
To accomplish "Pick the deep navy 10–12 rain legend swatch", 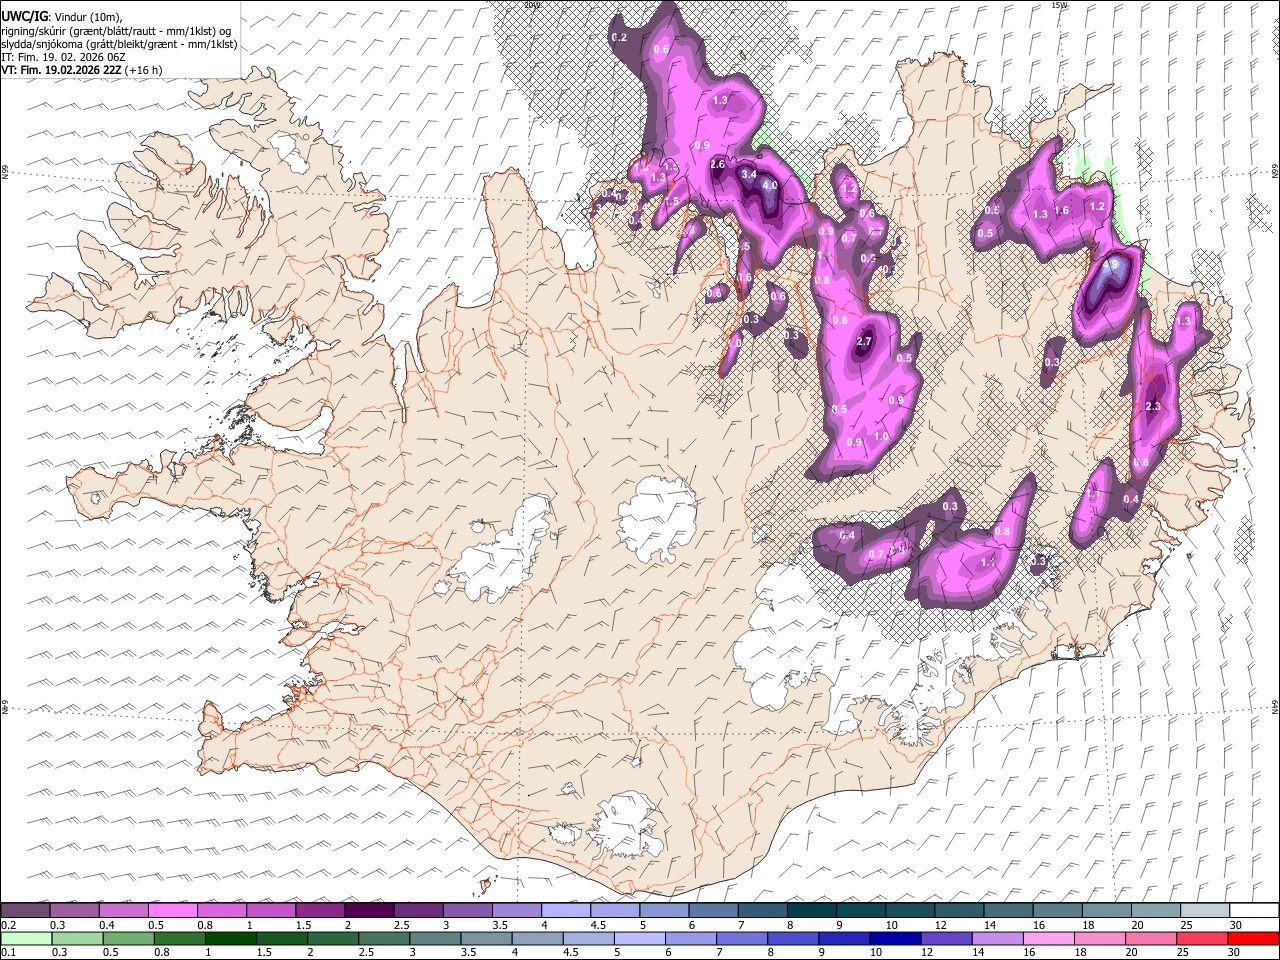I will tap(895, 938).
